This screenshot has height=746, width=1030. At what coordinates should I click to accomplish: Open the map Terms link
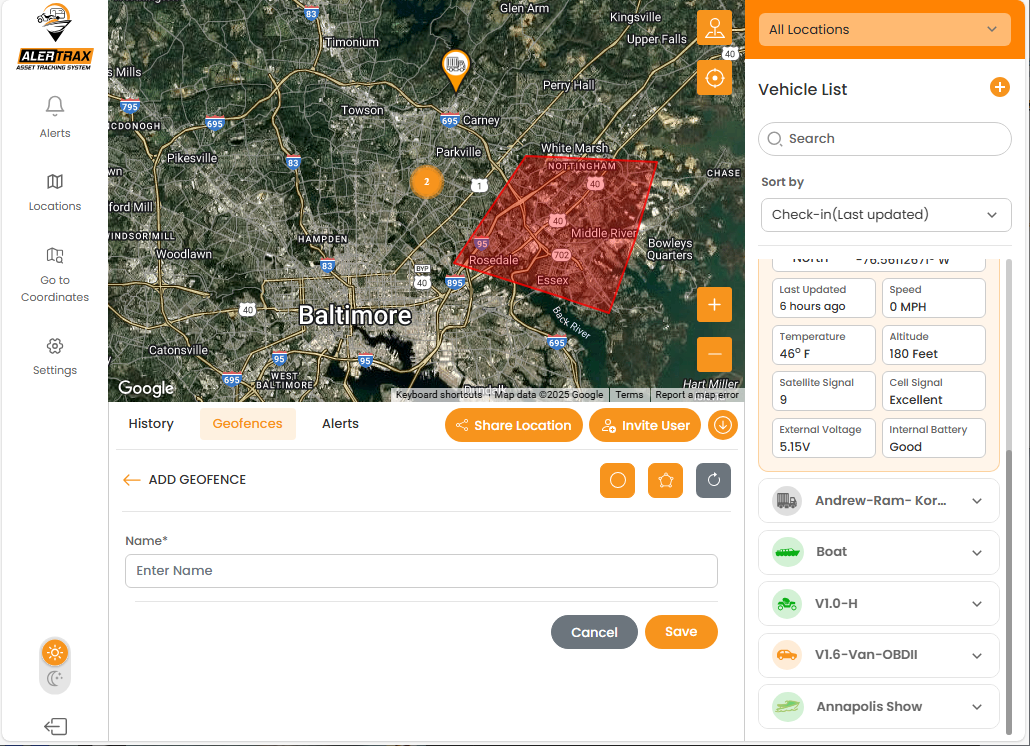pyautogui.click(x=629, y=395)
